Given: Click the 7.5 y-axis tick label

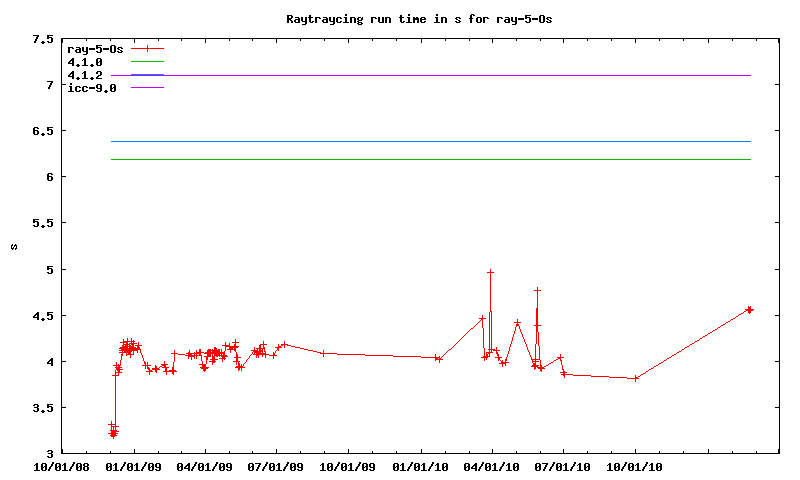Looking at the screenshot, I should [x=43, y=39].
